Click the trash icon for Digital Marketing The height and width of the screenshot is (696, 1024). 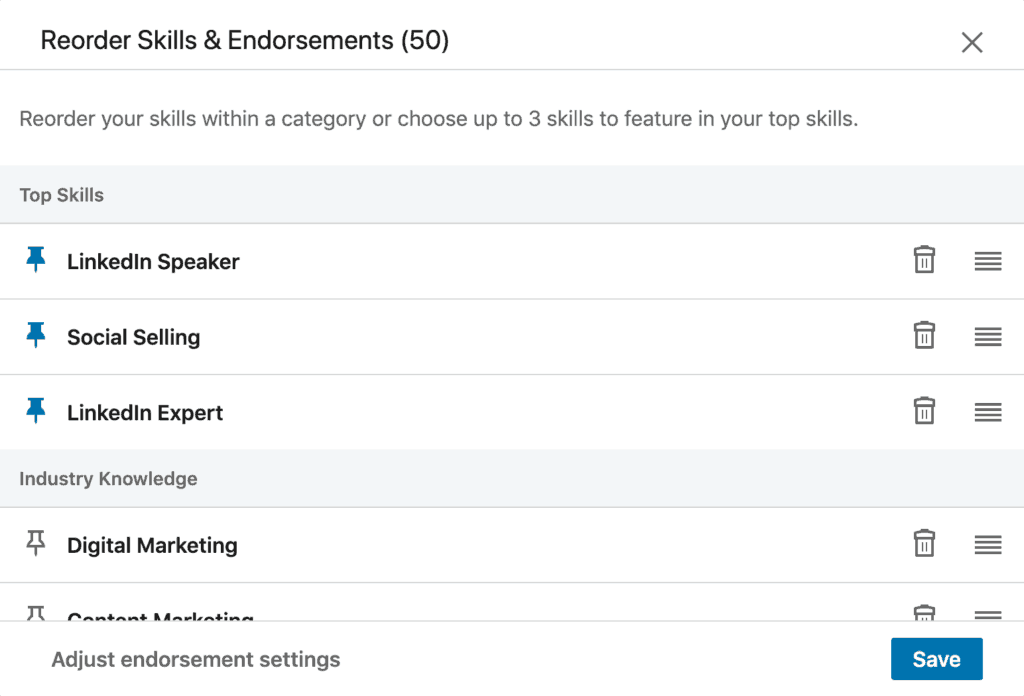tap(924, 544)
